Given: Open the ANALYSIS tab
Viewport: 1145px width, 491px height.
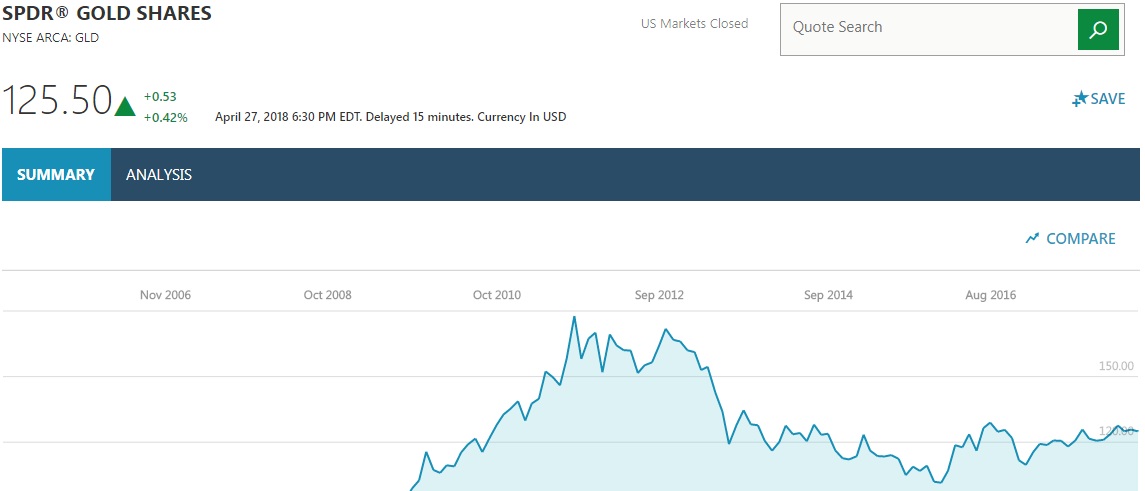Looking at the screenshot, I should (158, 175).
